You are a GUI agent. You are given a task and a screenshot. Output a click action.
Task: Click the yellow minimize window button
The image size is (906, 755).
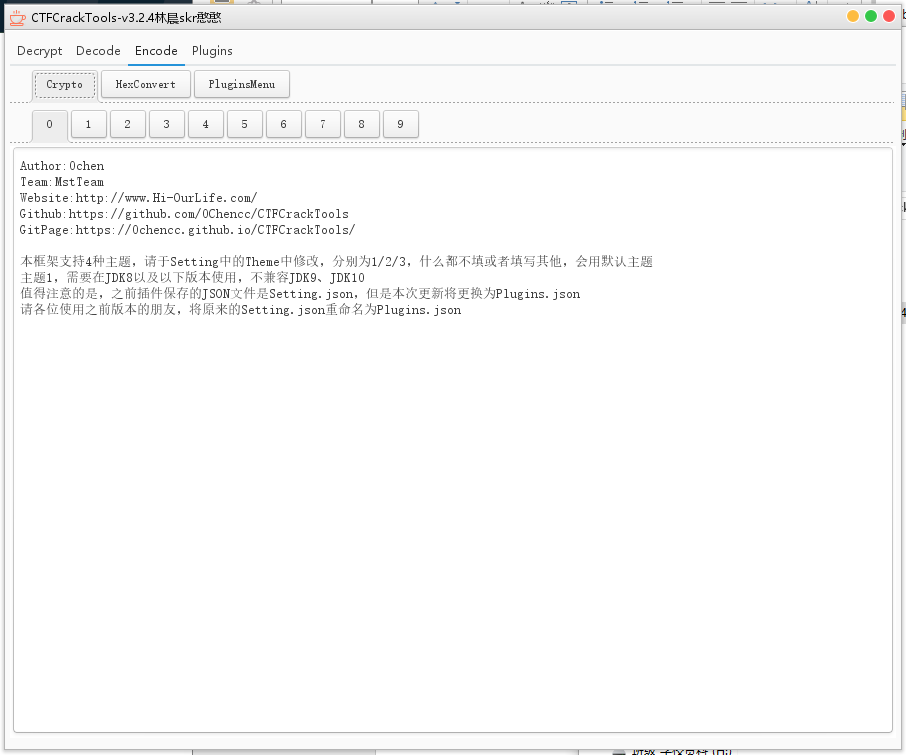pos(853,16)
